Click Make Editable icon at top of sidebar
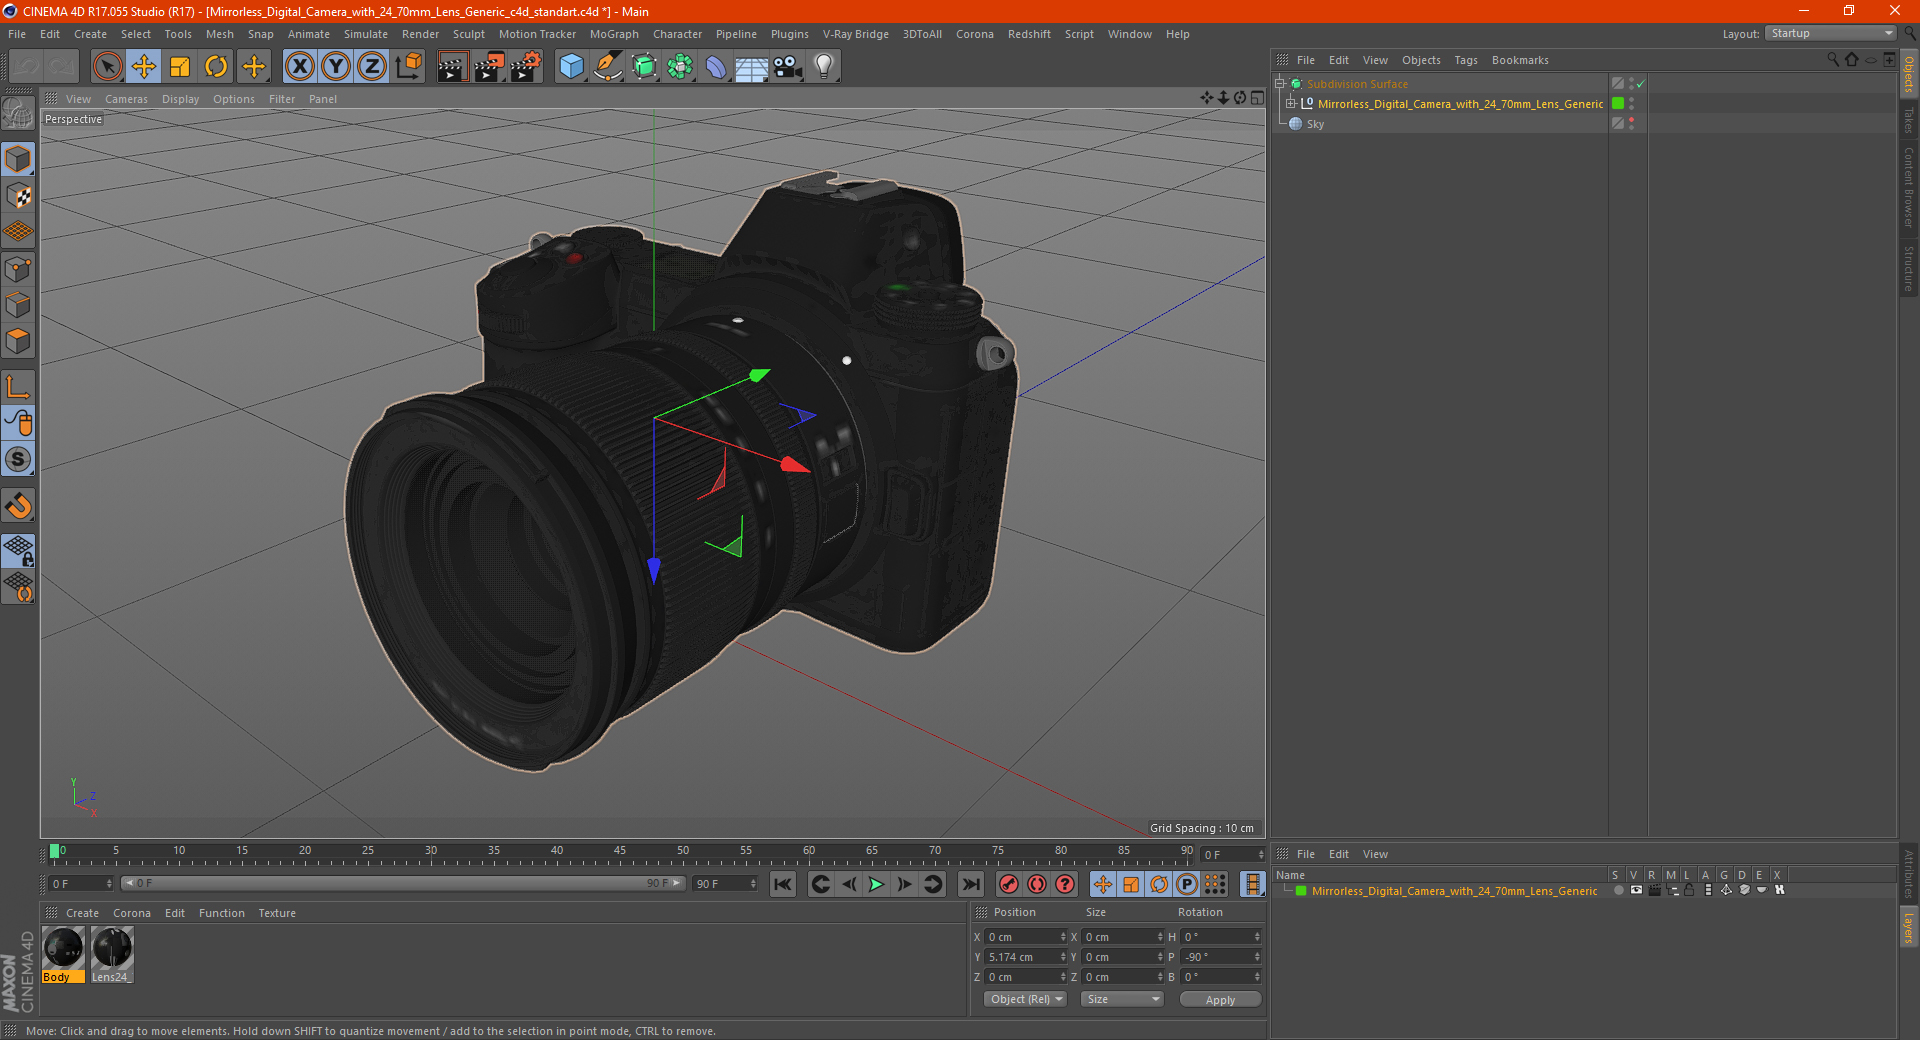 (19, 115)
